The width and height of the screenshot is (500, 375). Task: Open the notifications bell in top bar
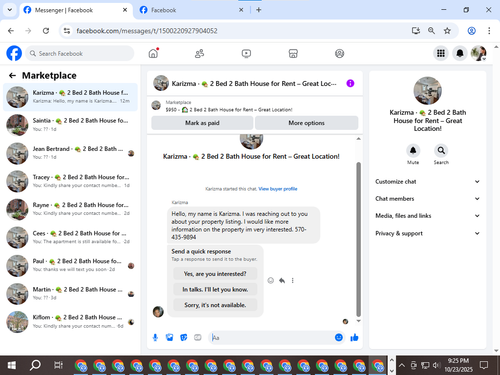click(460, 53)
